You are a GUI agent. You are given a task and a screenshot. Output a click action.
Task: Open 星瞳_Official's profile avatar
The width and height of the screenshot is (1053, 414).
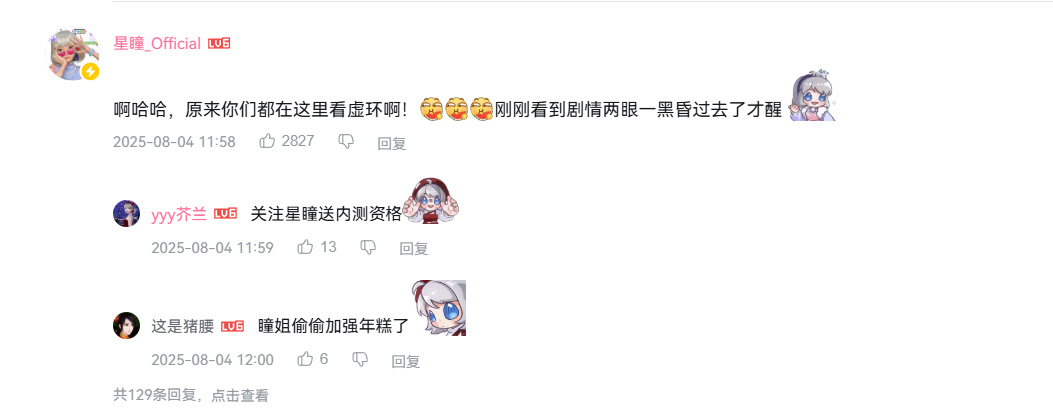[73, 54]
